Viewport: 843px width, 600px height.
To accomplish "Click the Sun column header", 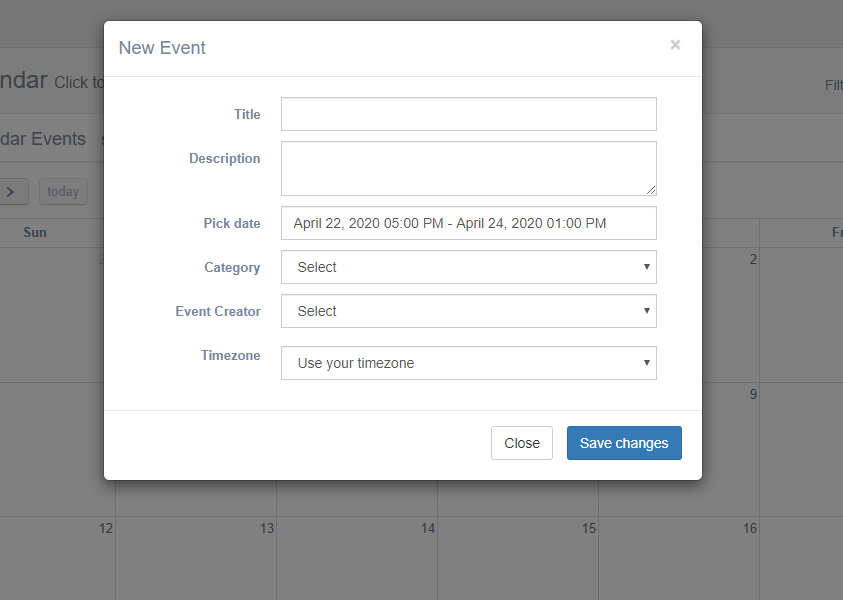I will click(35, 232).
